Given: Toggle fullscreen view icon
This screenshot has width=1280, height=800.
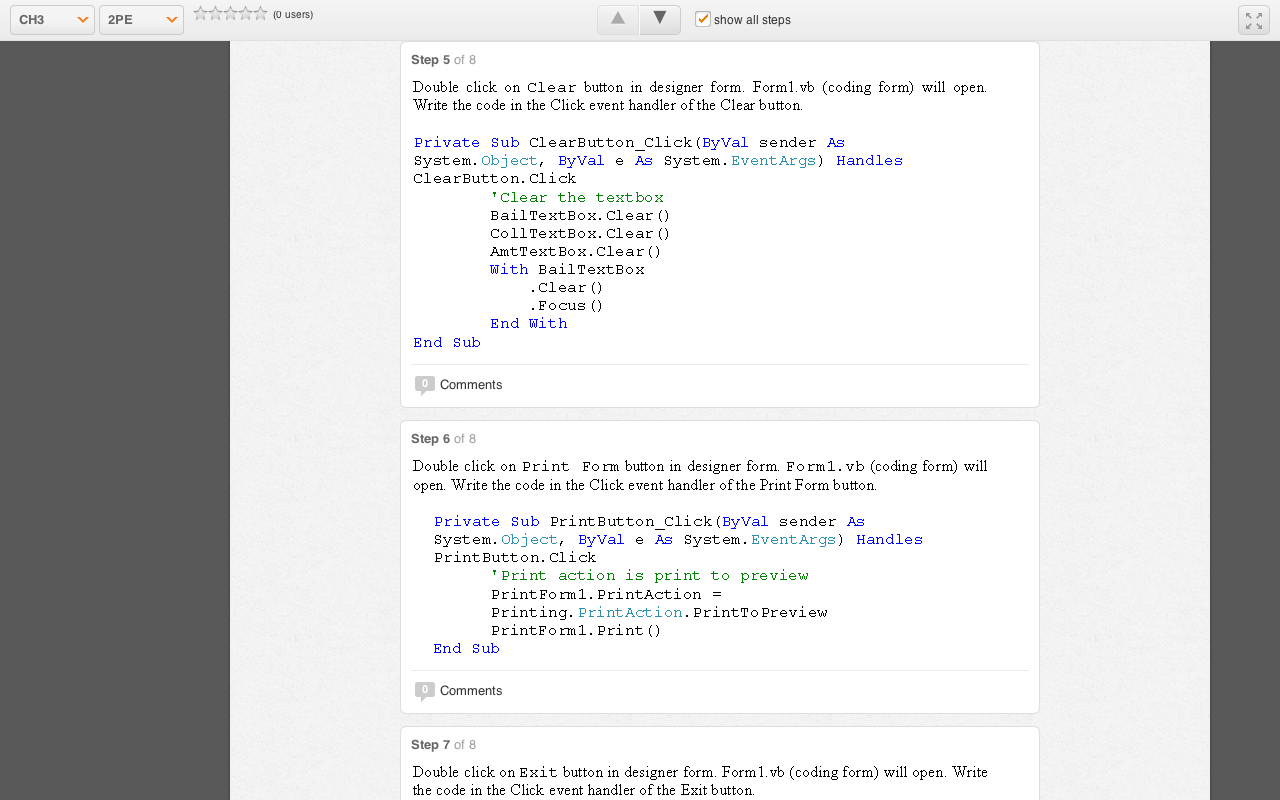Looking at the screenshot, I should (1254, 20).
